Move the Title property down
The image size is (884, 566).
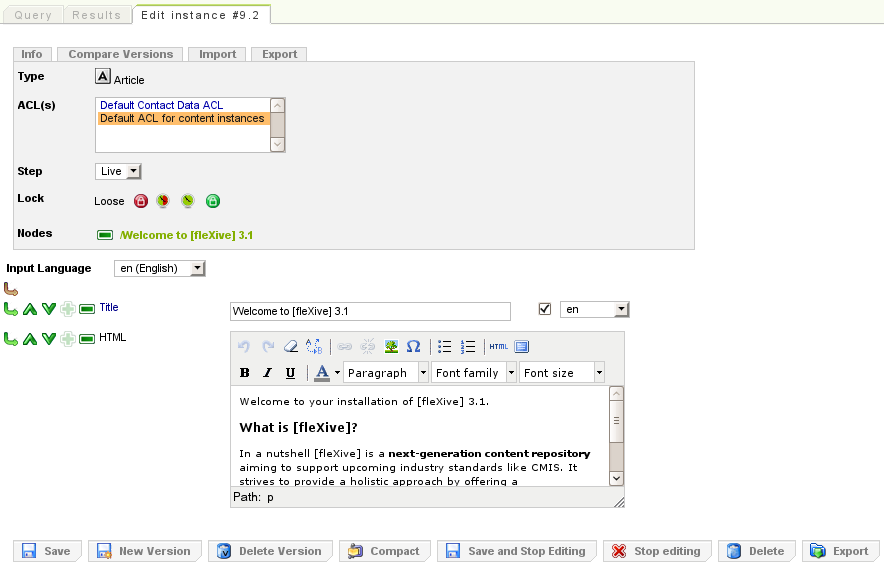(x=49, y=308)
